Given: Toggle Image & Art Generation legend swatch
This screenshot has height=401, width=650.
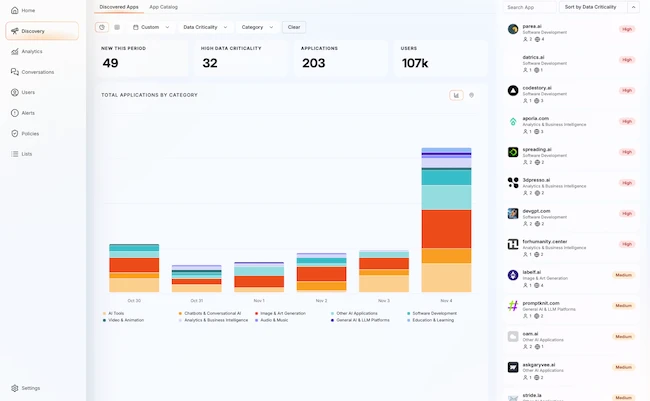Looking at the screenshot, I should [x=257, y=314].
